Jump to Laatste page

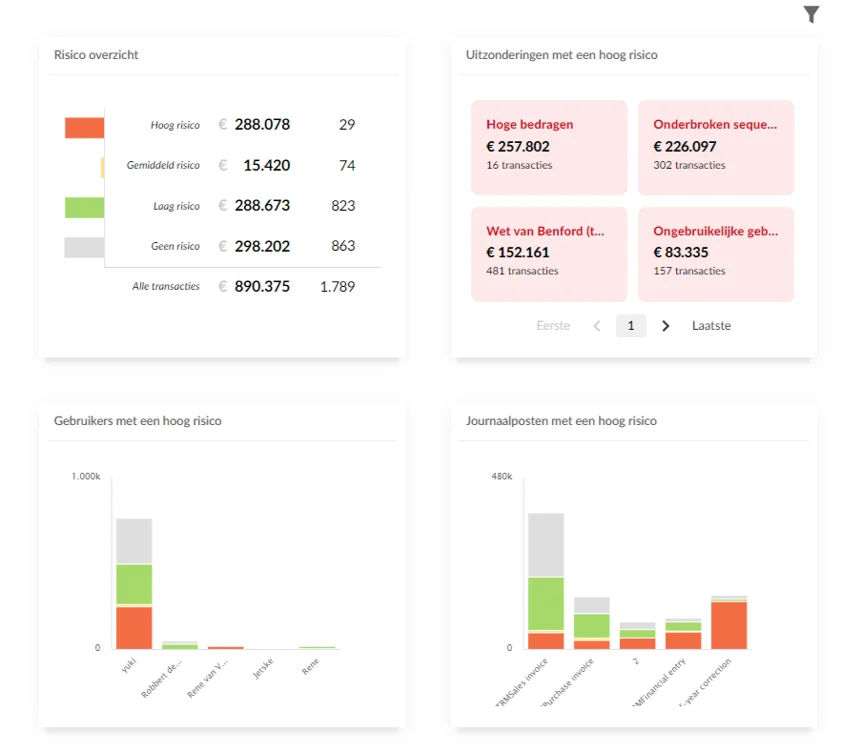tap(711, 326)
